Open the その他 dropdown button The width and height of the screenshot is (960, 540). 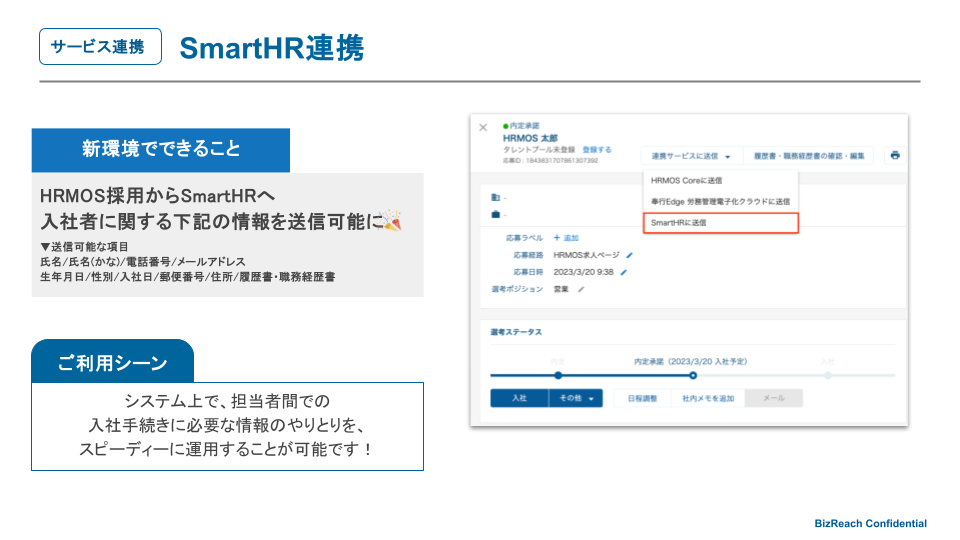(576, 398)
